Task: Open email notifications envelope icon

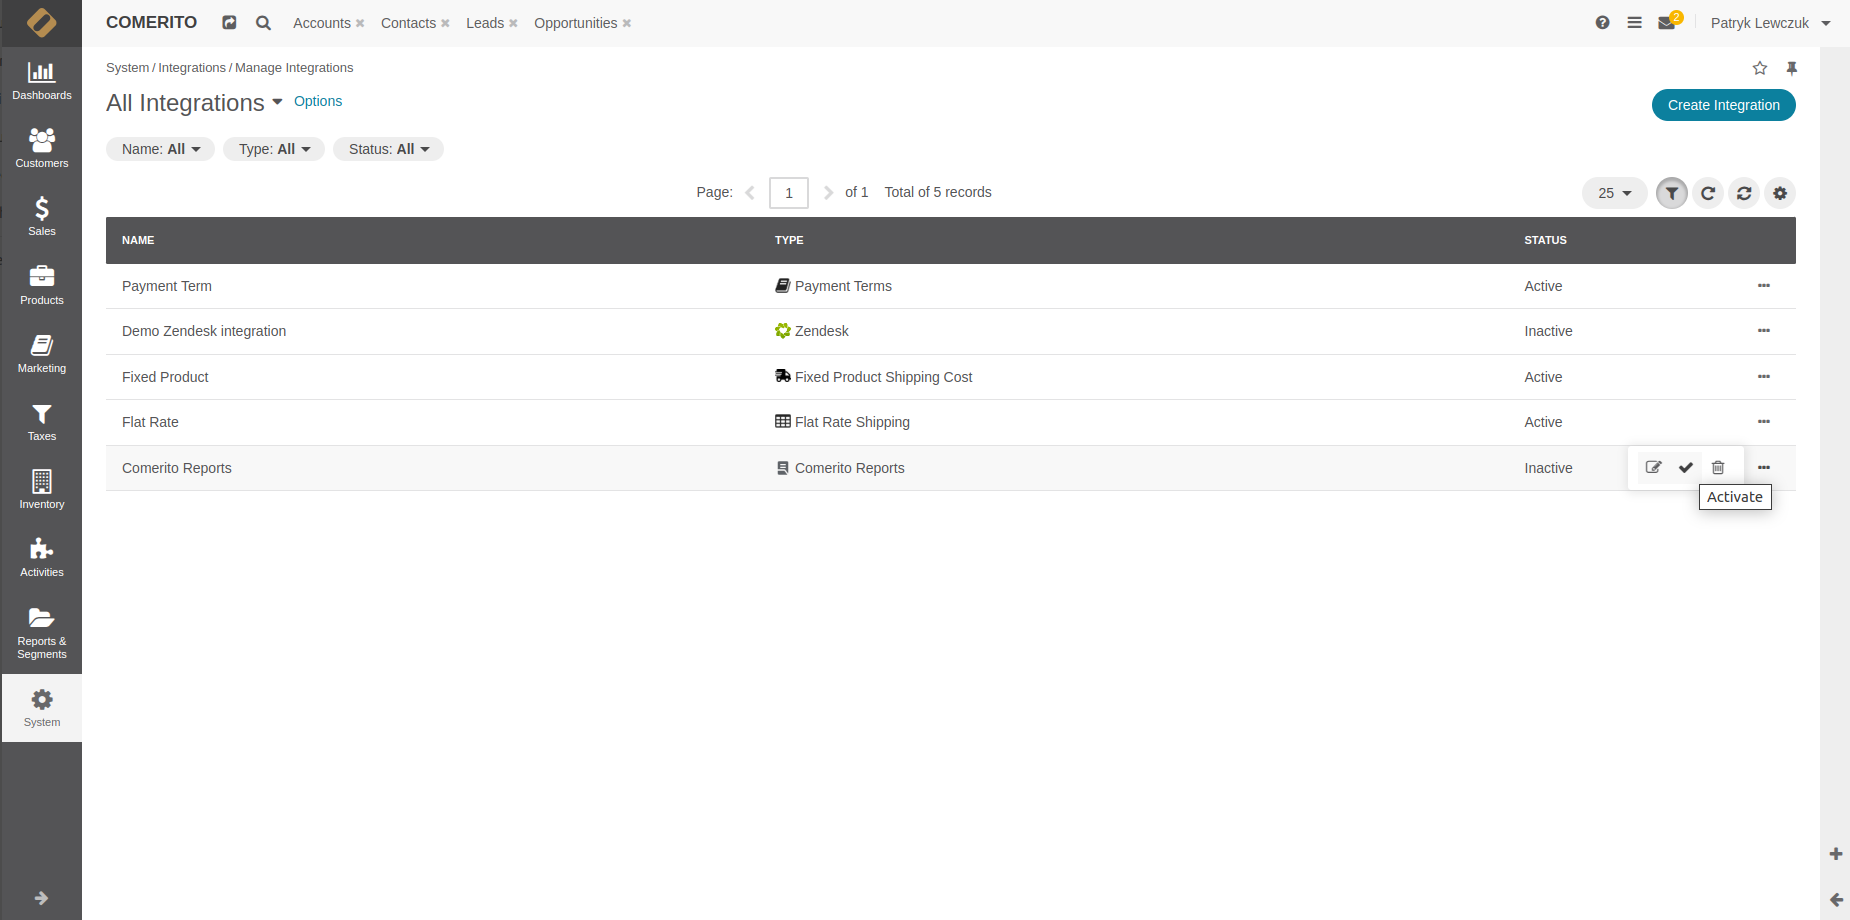Action: pos(1667,23)
